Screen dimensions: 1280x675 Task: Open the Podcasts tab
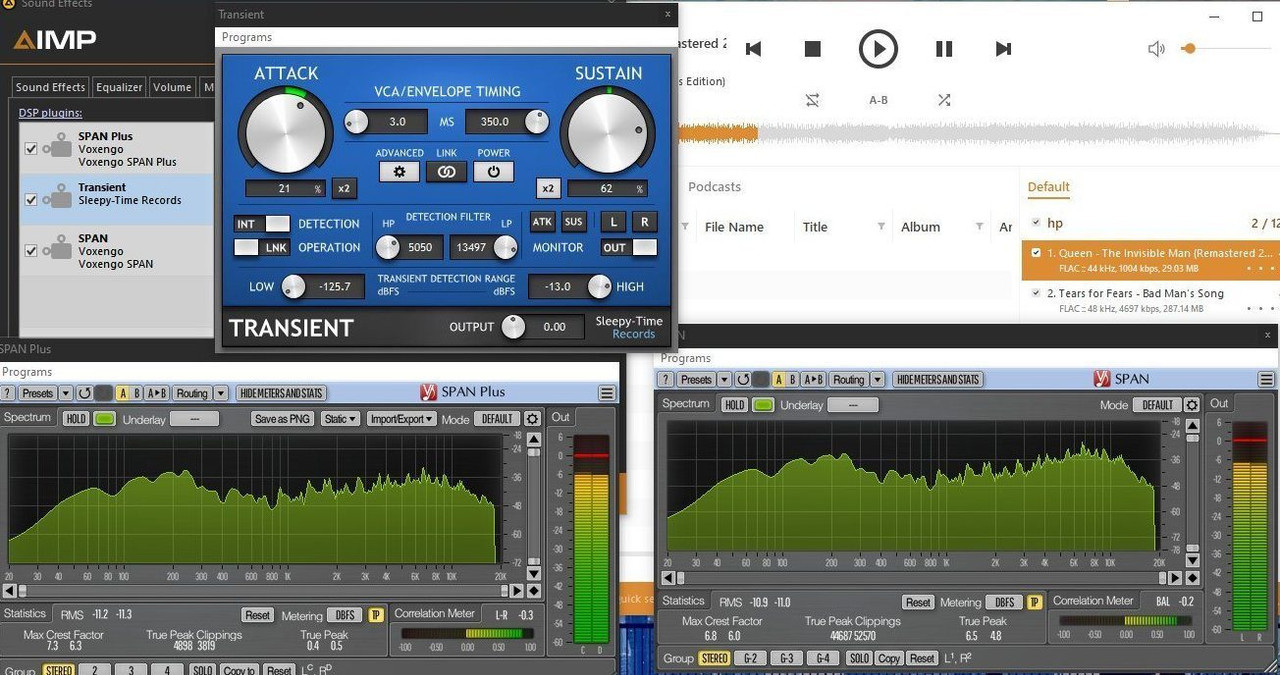click(715, 186)
